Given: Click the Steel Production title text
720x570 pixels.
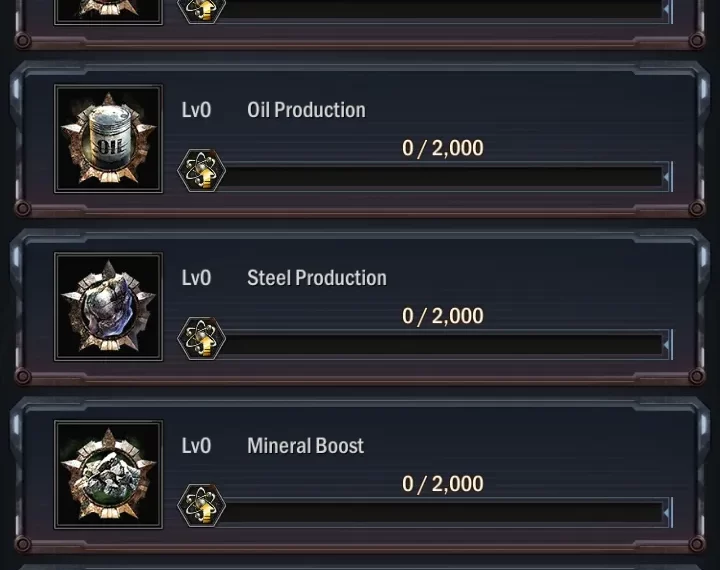Looking at the screenshot, I should (316, 278).
